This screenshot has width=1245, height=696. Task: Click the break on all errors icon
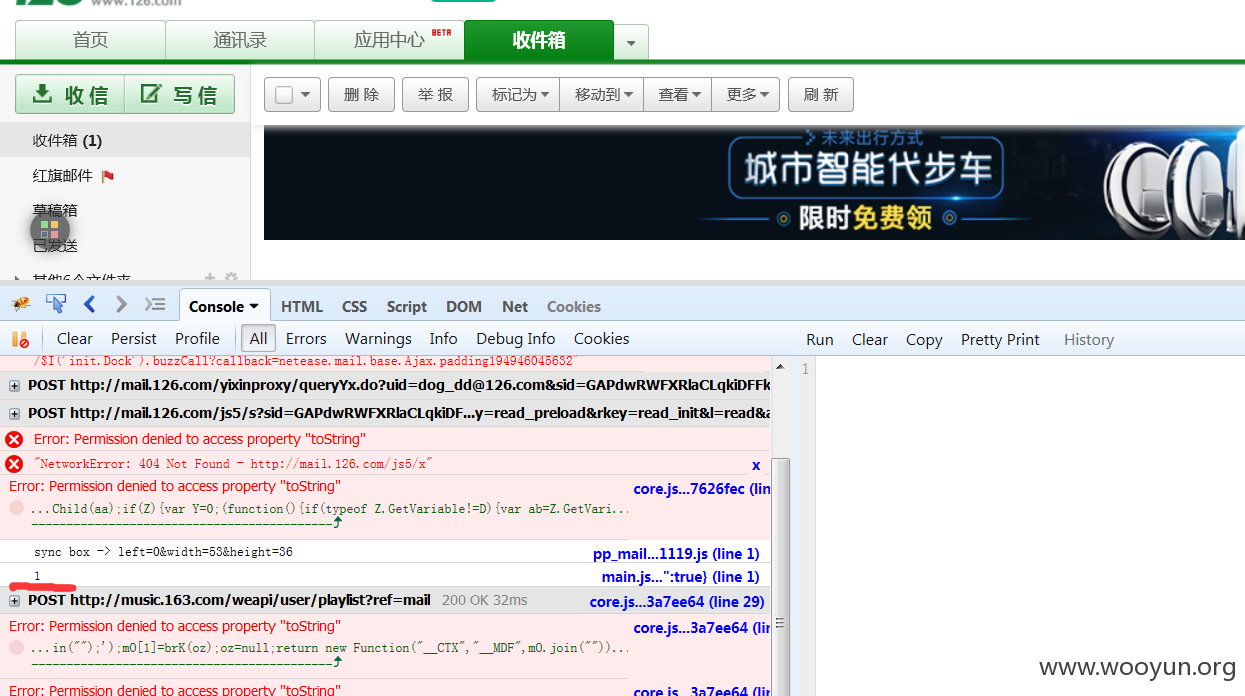20,339
